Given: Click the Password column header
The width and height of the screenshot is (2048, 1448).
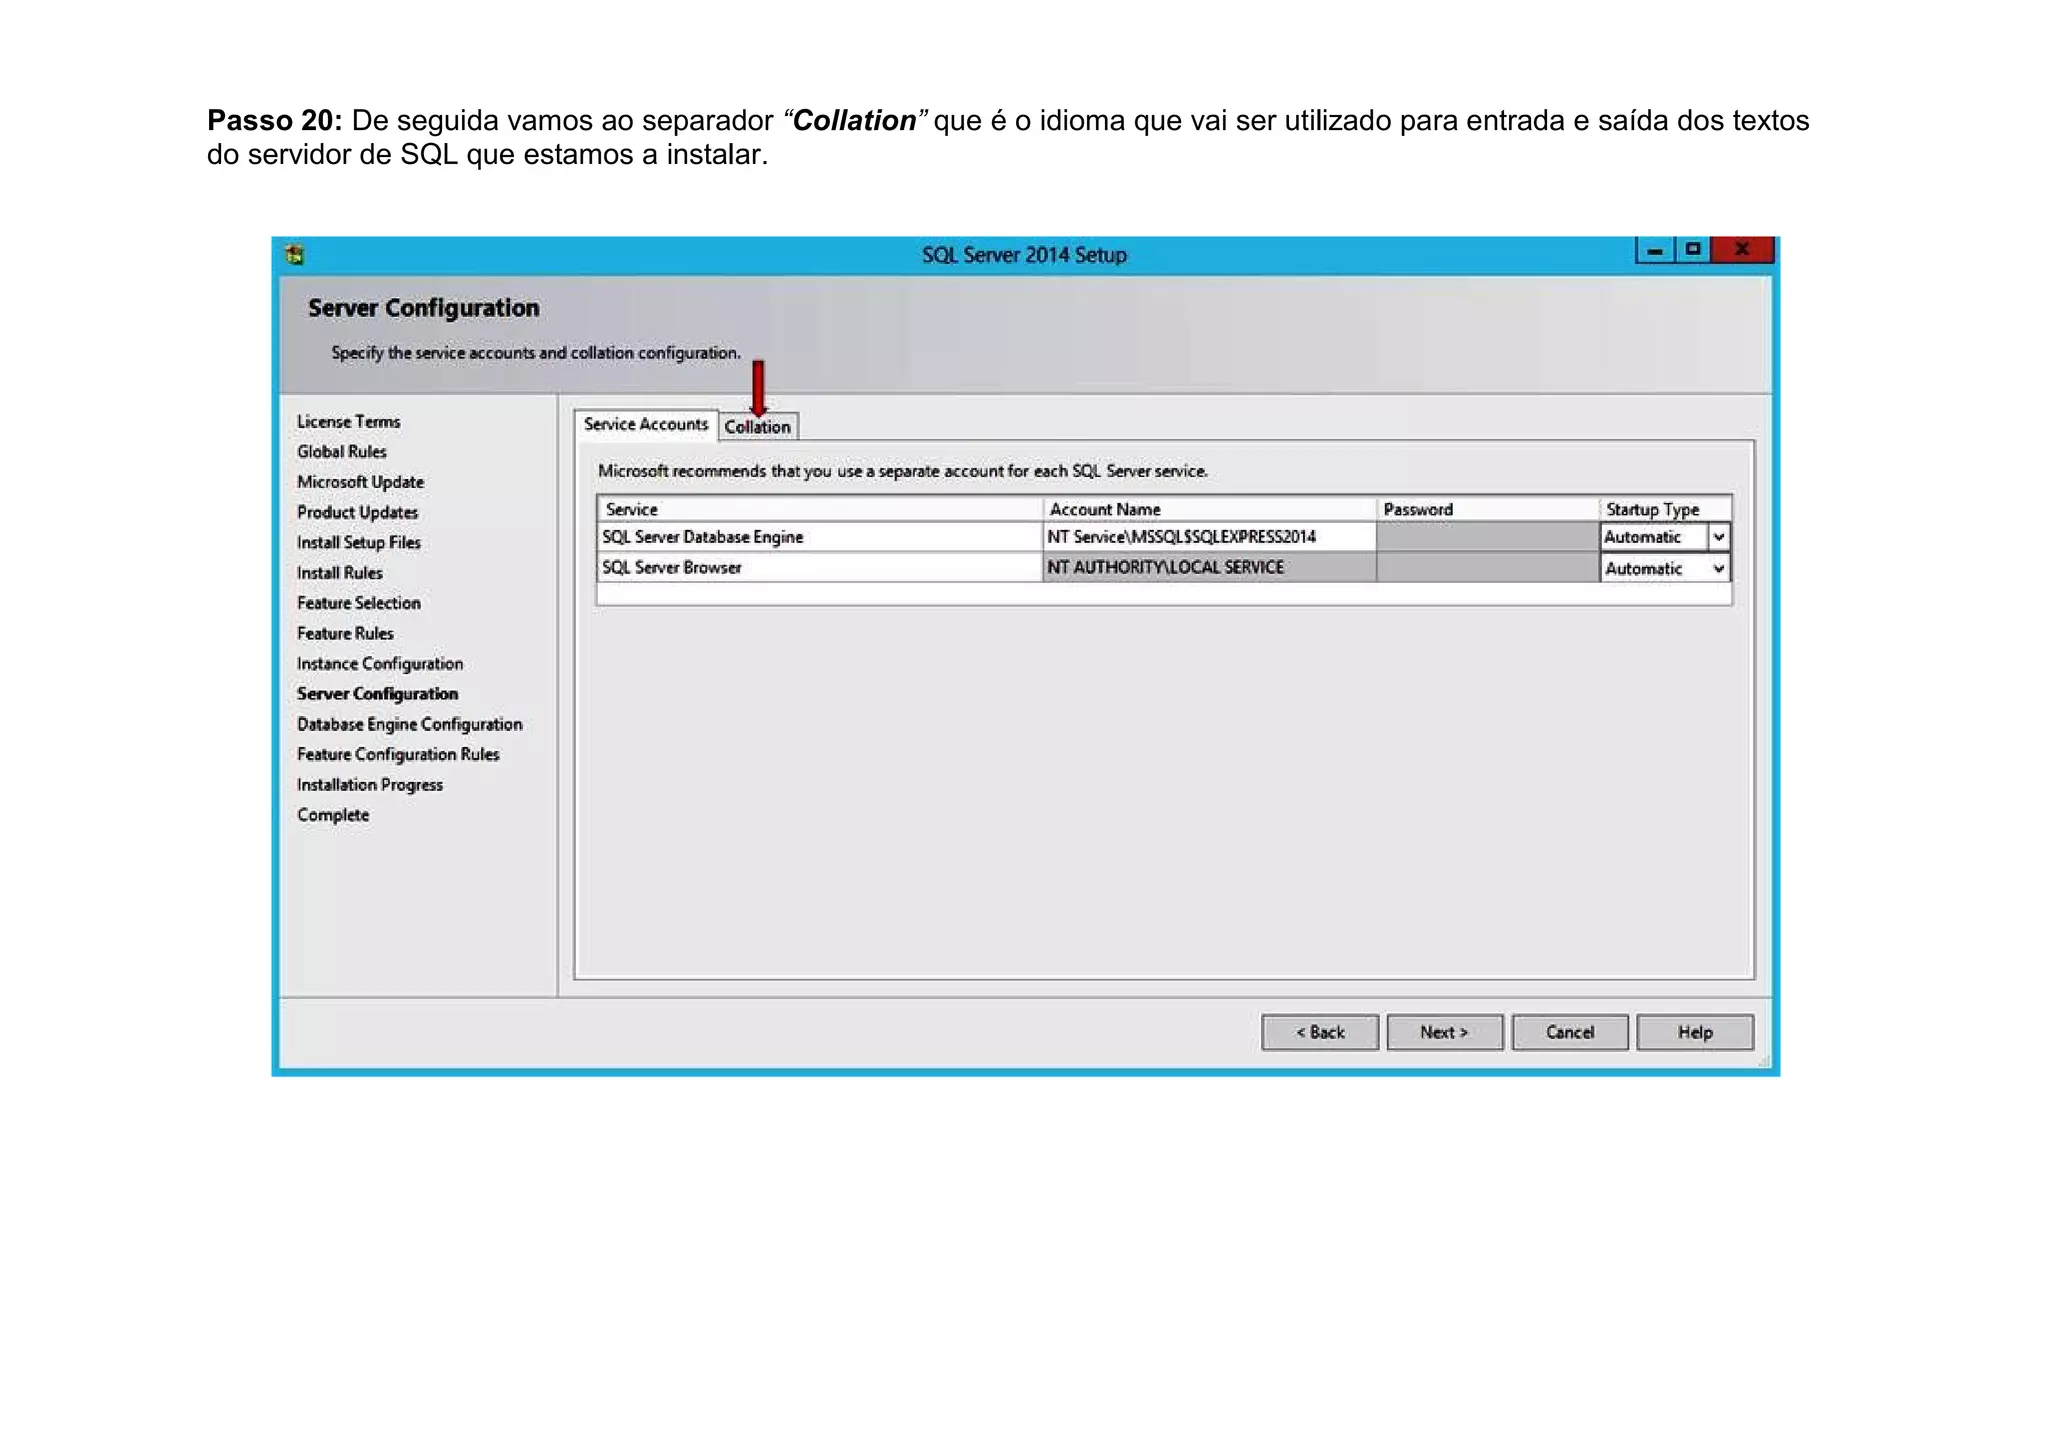Looking at the screenshot, I should click(1488, 509).
